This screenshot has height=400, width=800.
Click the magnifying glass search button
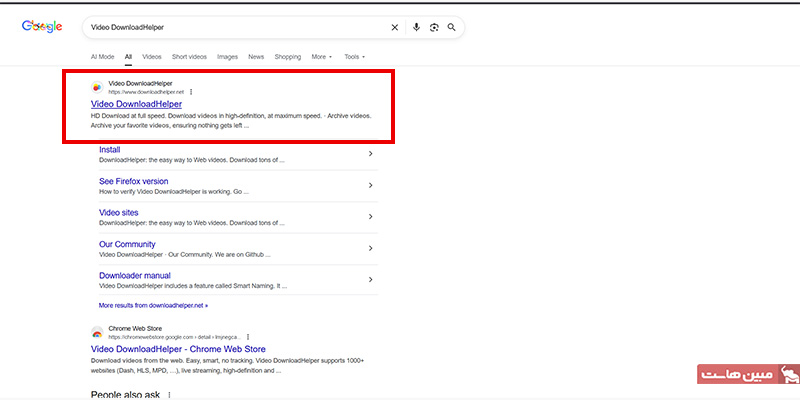[x=452, y=28]
